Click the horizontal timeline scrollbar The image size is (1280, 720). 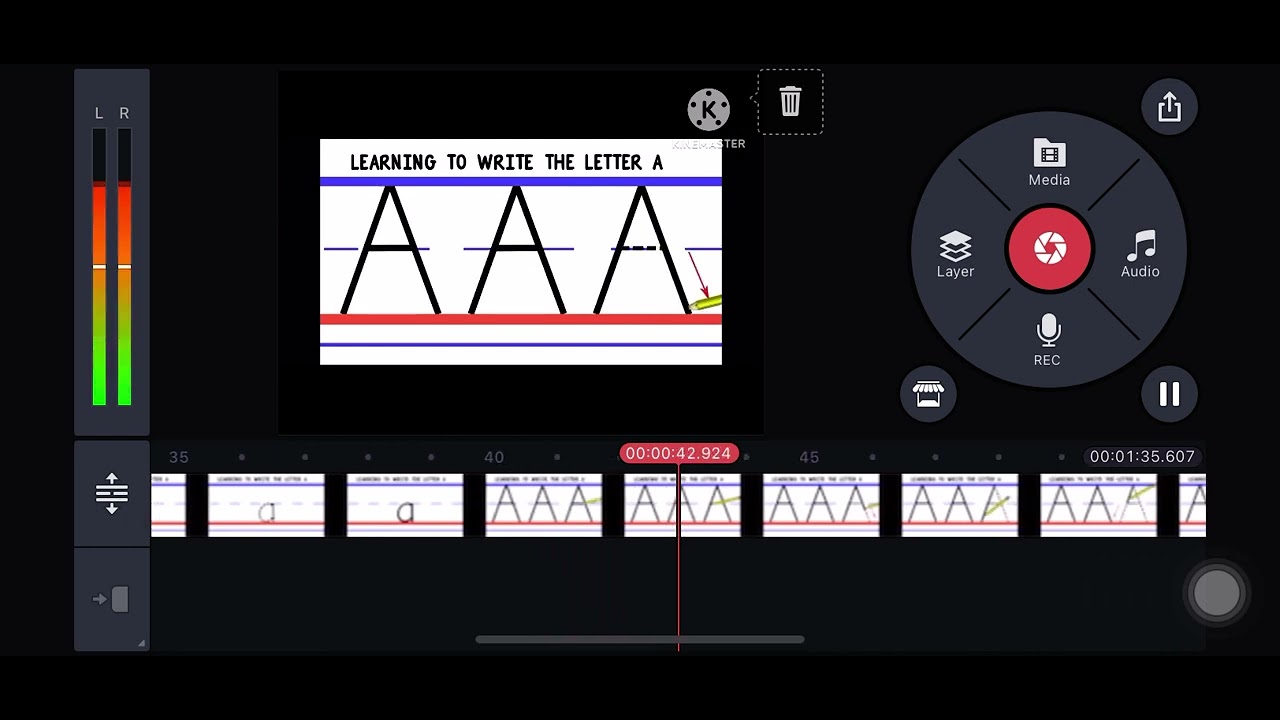(x=640, y=640)
